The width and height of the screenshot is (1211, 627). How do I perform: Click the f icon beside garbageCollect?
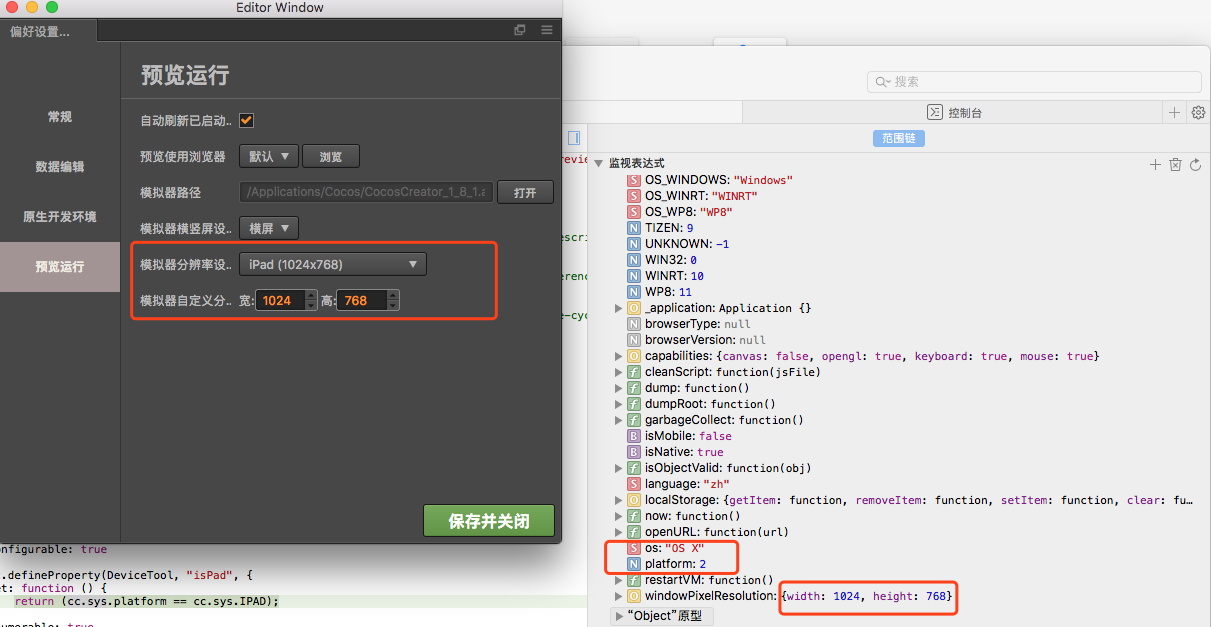[x=634, y=420]
